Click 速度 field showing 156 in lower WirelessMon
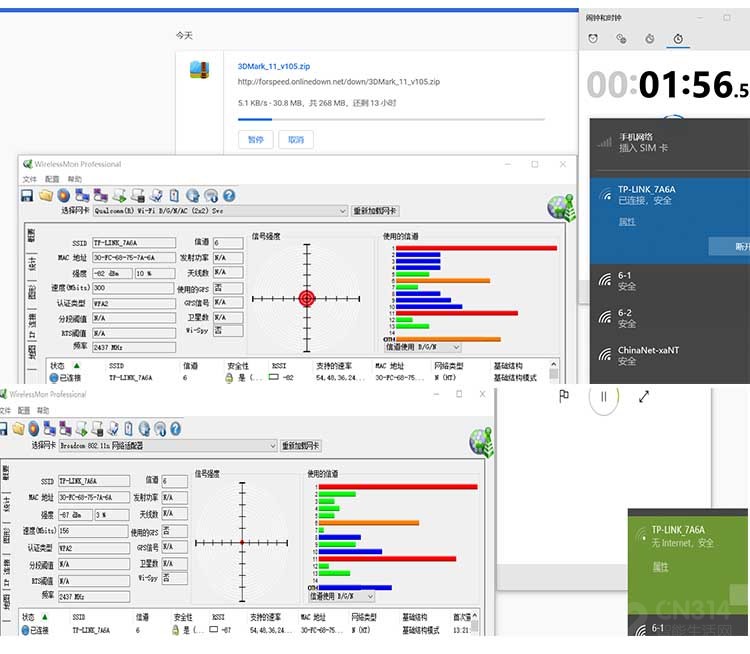 tap(94, 531)
